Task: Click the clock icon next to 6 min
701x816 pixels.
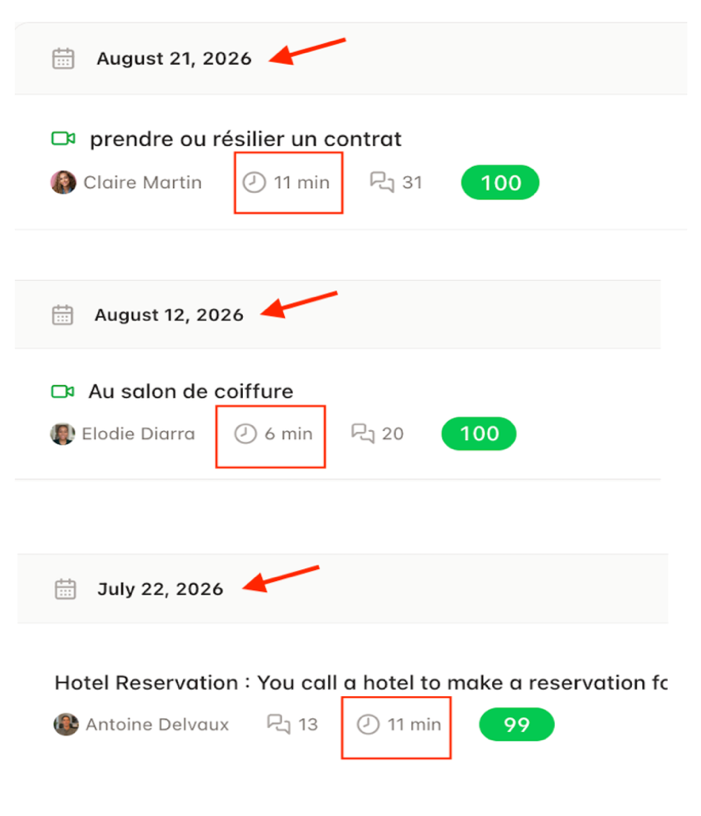Action: [245, 434]
